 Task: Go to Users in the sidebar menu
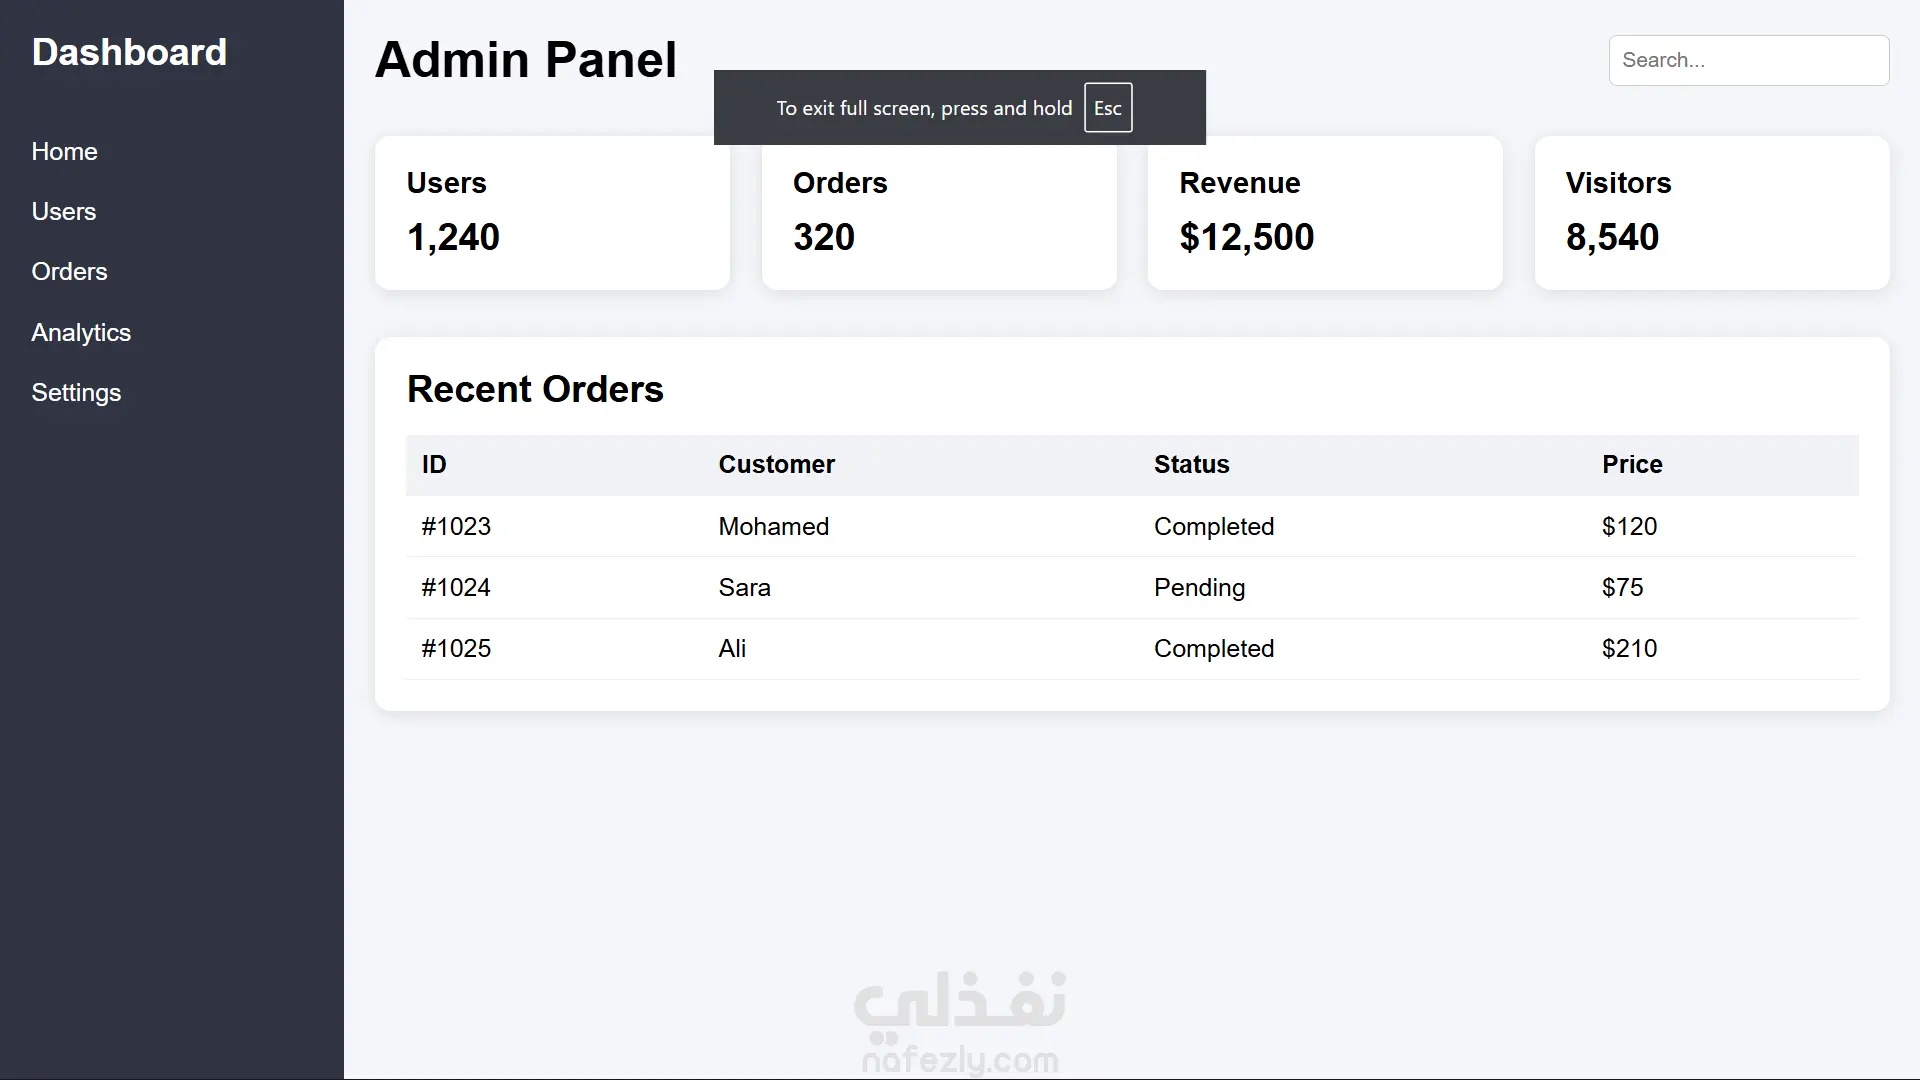(64, 212)
